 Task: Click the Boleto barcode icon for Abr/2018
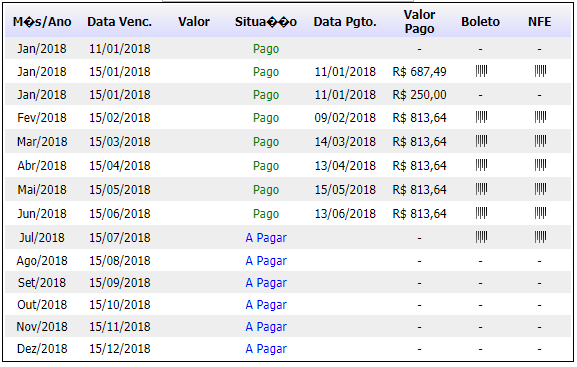point(481,165)
